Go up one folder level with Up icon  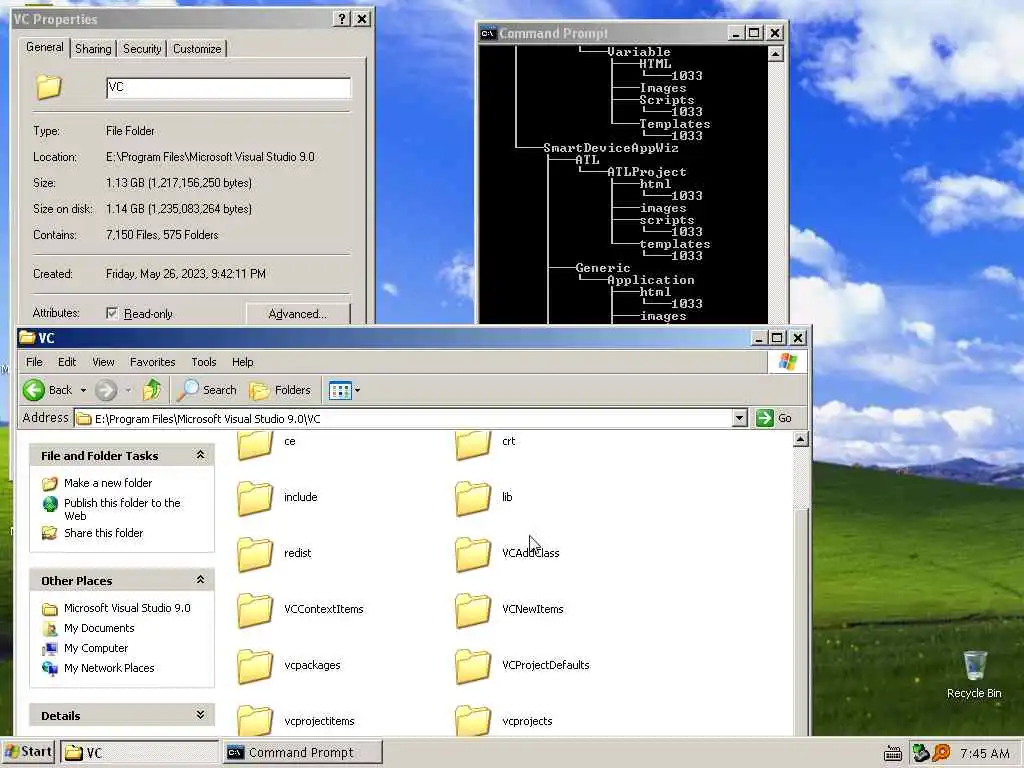pyautogui.click(x=152, y=390)
